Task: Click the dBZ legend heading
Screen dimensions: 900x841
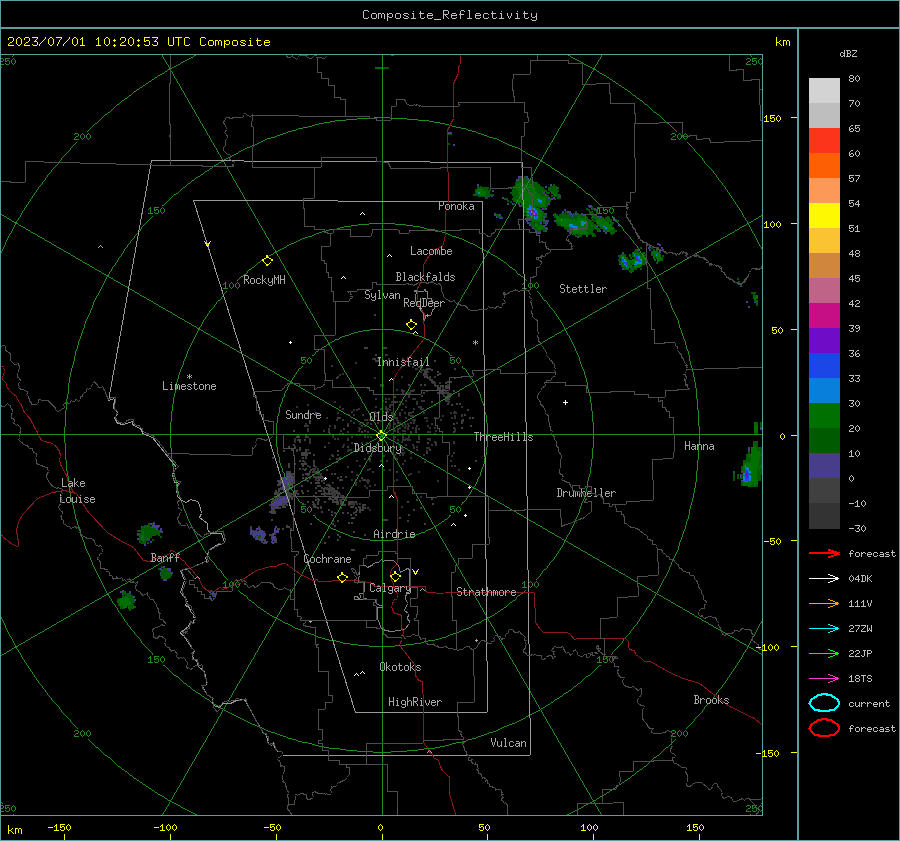Action: pos(848,54)
